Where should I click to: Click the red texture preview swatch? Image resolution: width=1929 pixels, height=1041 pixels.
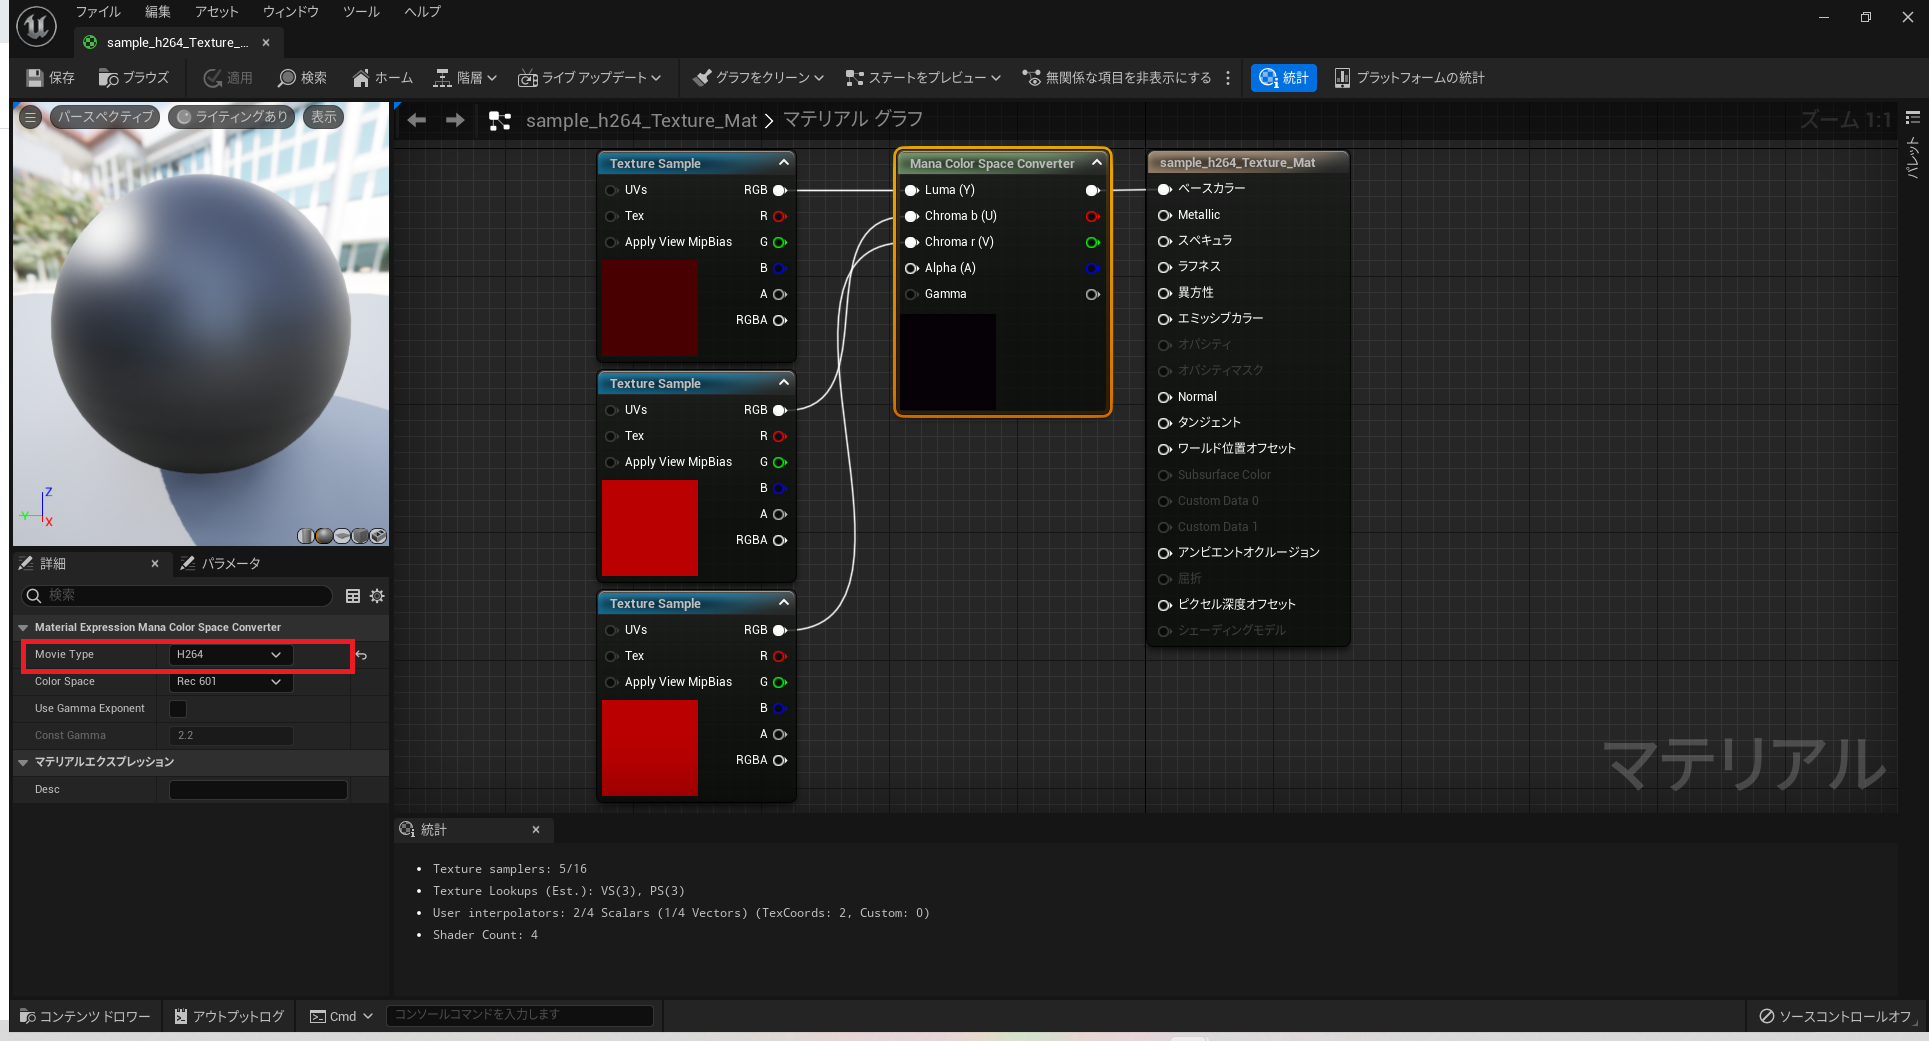(x=649, y=528)
